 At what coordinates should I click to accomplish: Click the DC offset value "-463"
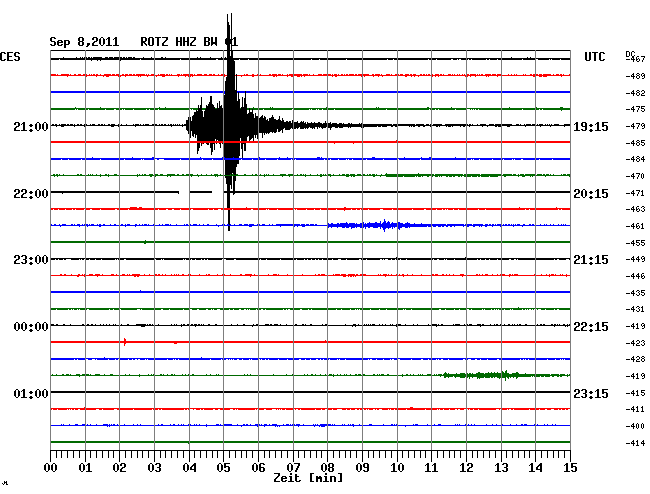[x=635, y=209]
